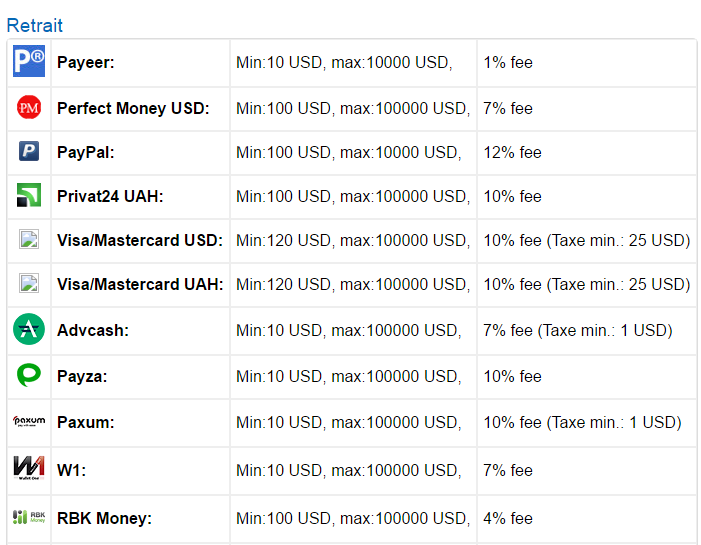Click the Paxum min/max limits cell
701x545 pixels.
(x=349, y=423)
